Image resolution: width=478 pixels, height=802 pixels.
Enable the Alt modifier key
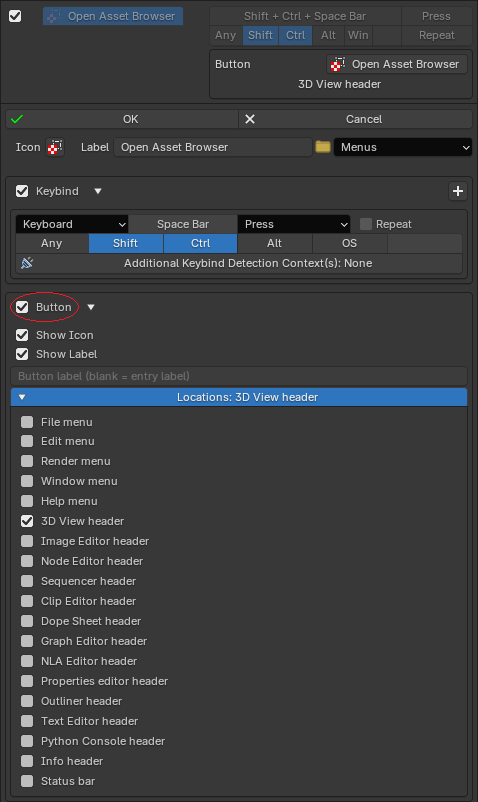[x=275, y=243]
